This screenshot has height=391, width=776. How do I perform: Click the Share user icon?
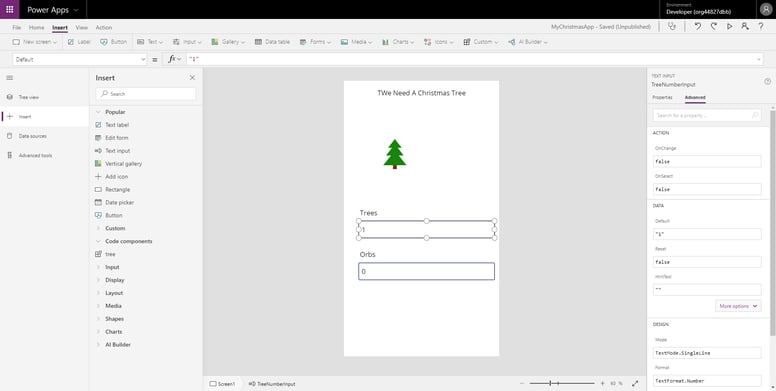pyautogui.click(x=744, y=27)
